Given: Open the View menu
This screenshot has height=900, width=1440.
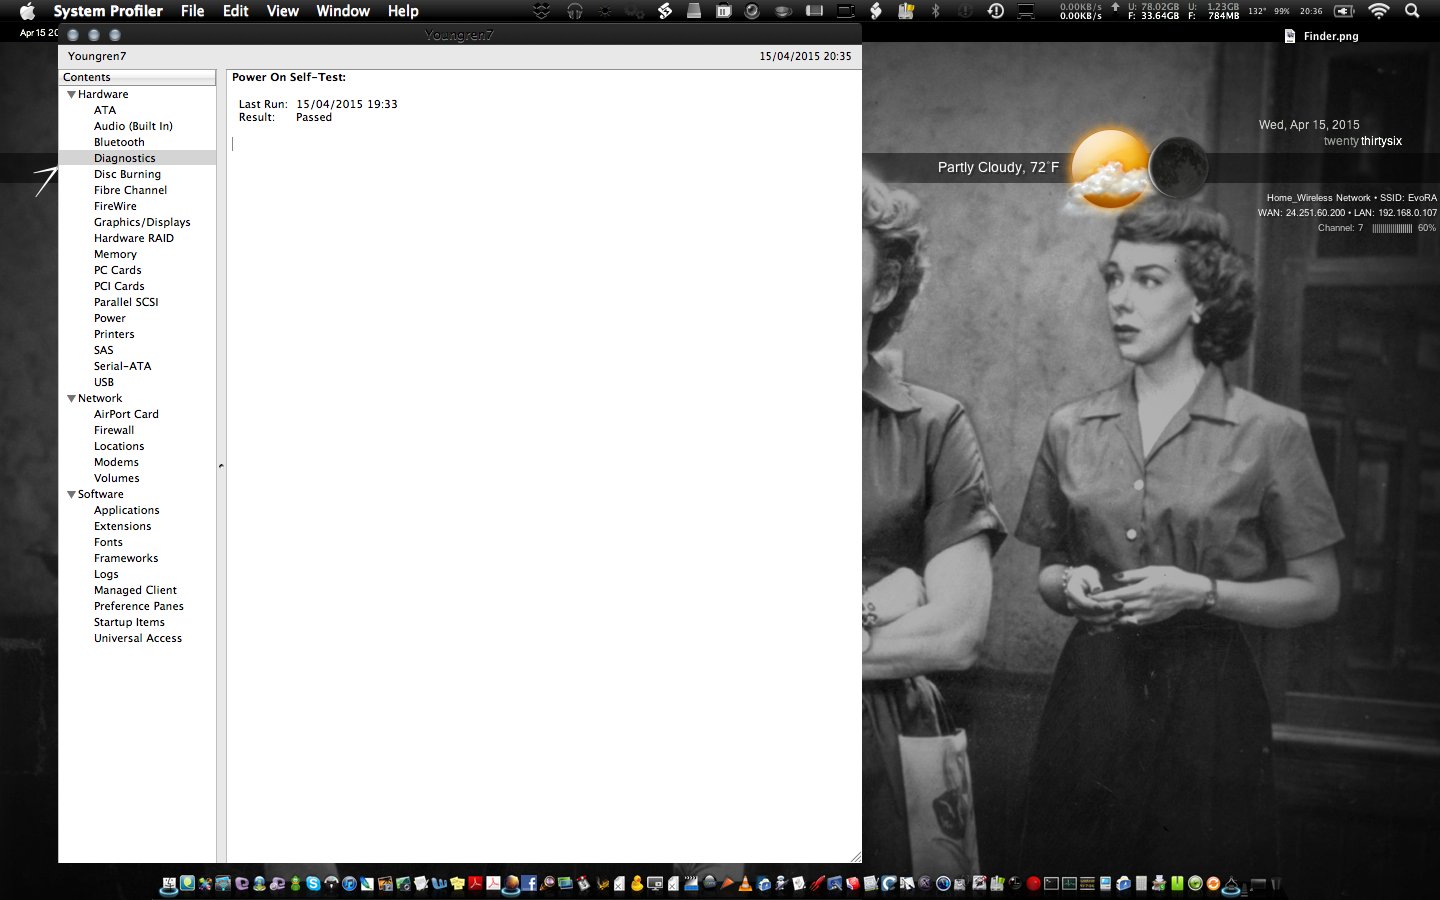Looking at the screenshot, I should pyautogui.click(x=283, y=11).
